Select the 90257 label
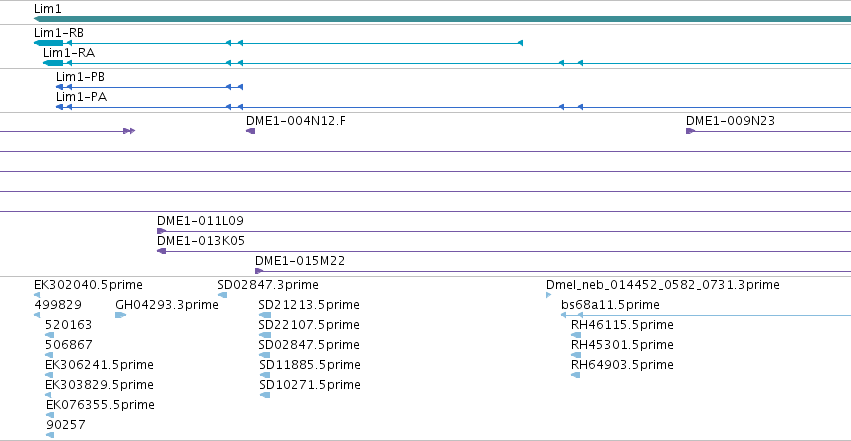851x441 pixels. point(66,425)
